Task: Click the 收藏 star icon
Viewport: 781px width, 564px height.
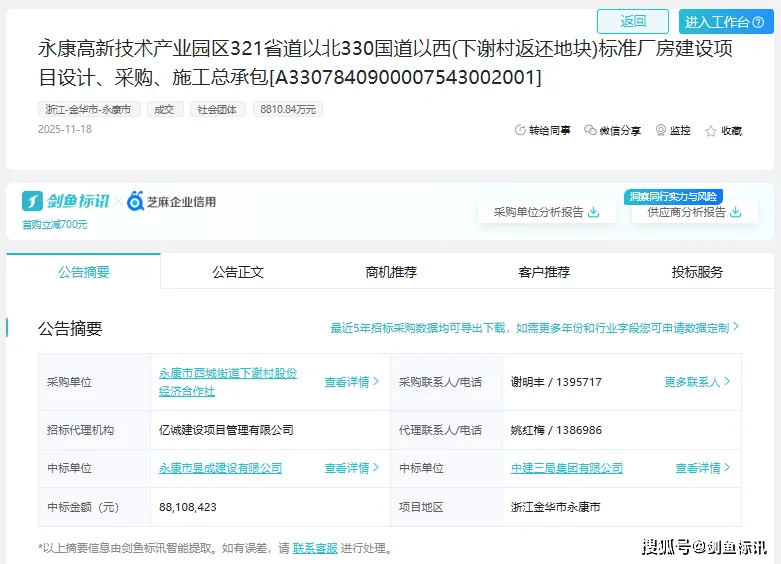Action: tap(711, 131)
